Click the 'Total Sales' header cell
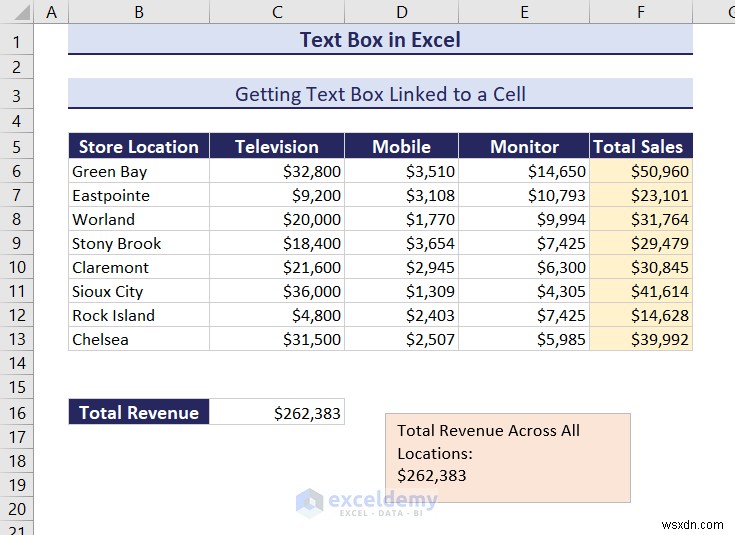This screenshot has width=735, height=535. tap(641, 146)
